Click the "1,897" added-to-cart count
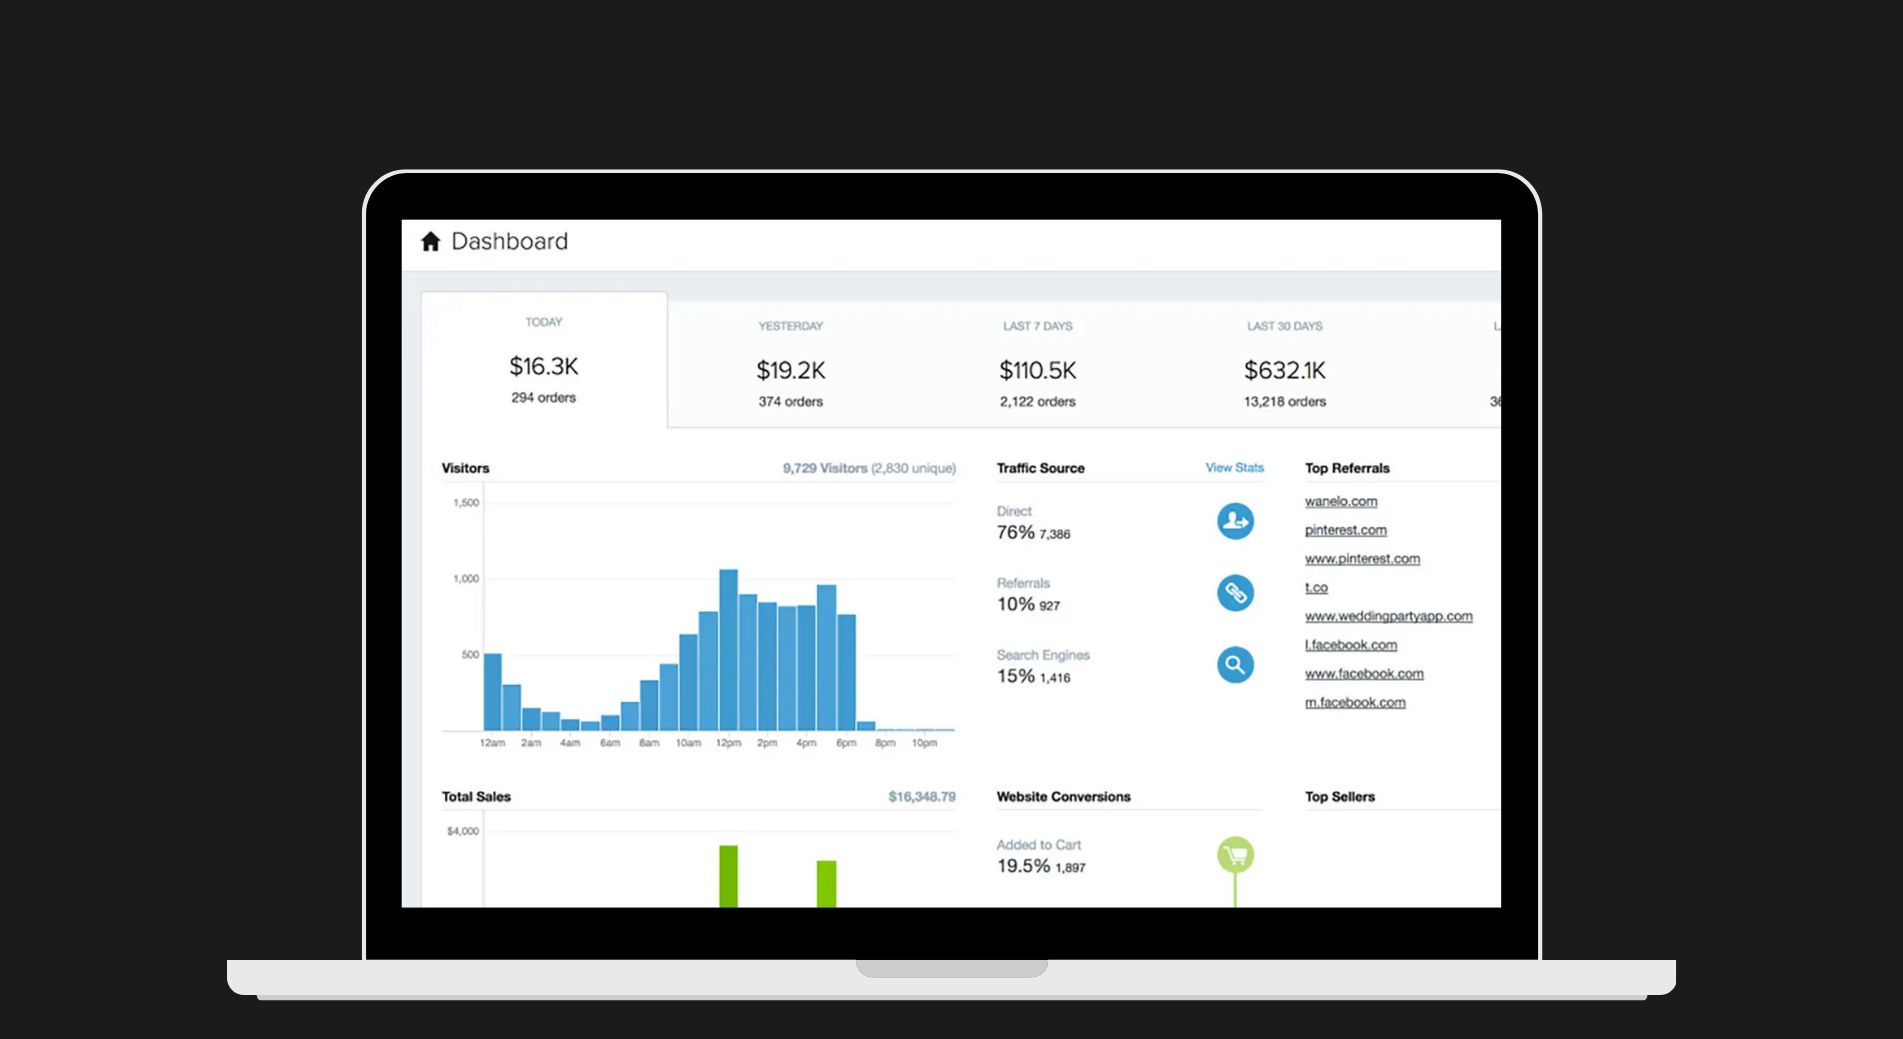Screen dimensions: 1903x1039 1070,868
